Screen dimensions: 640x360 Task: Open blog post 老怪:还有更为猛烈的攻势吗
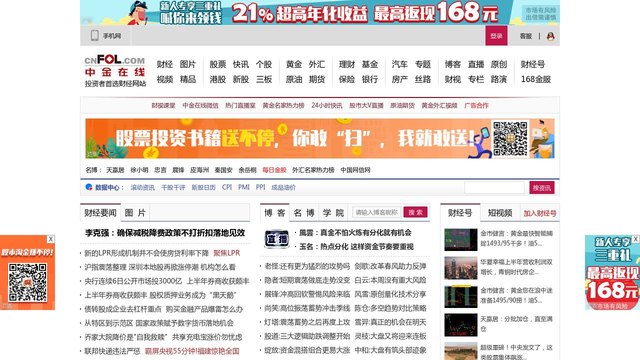click(307, 267)
